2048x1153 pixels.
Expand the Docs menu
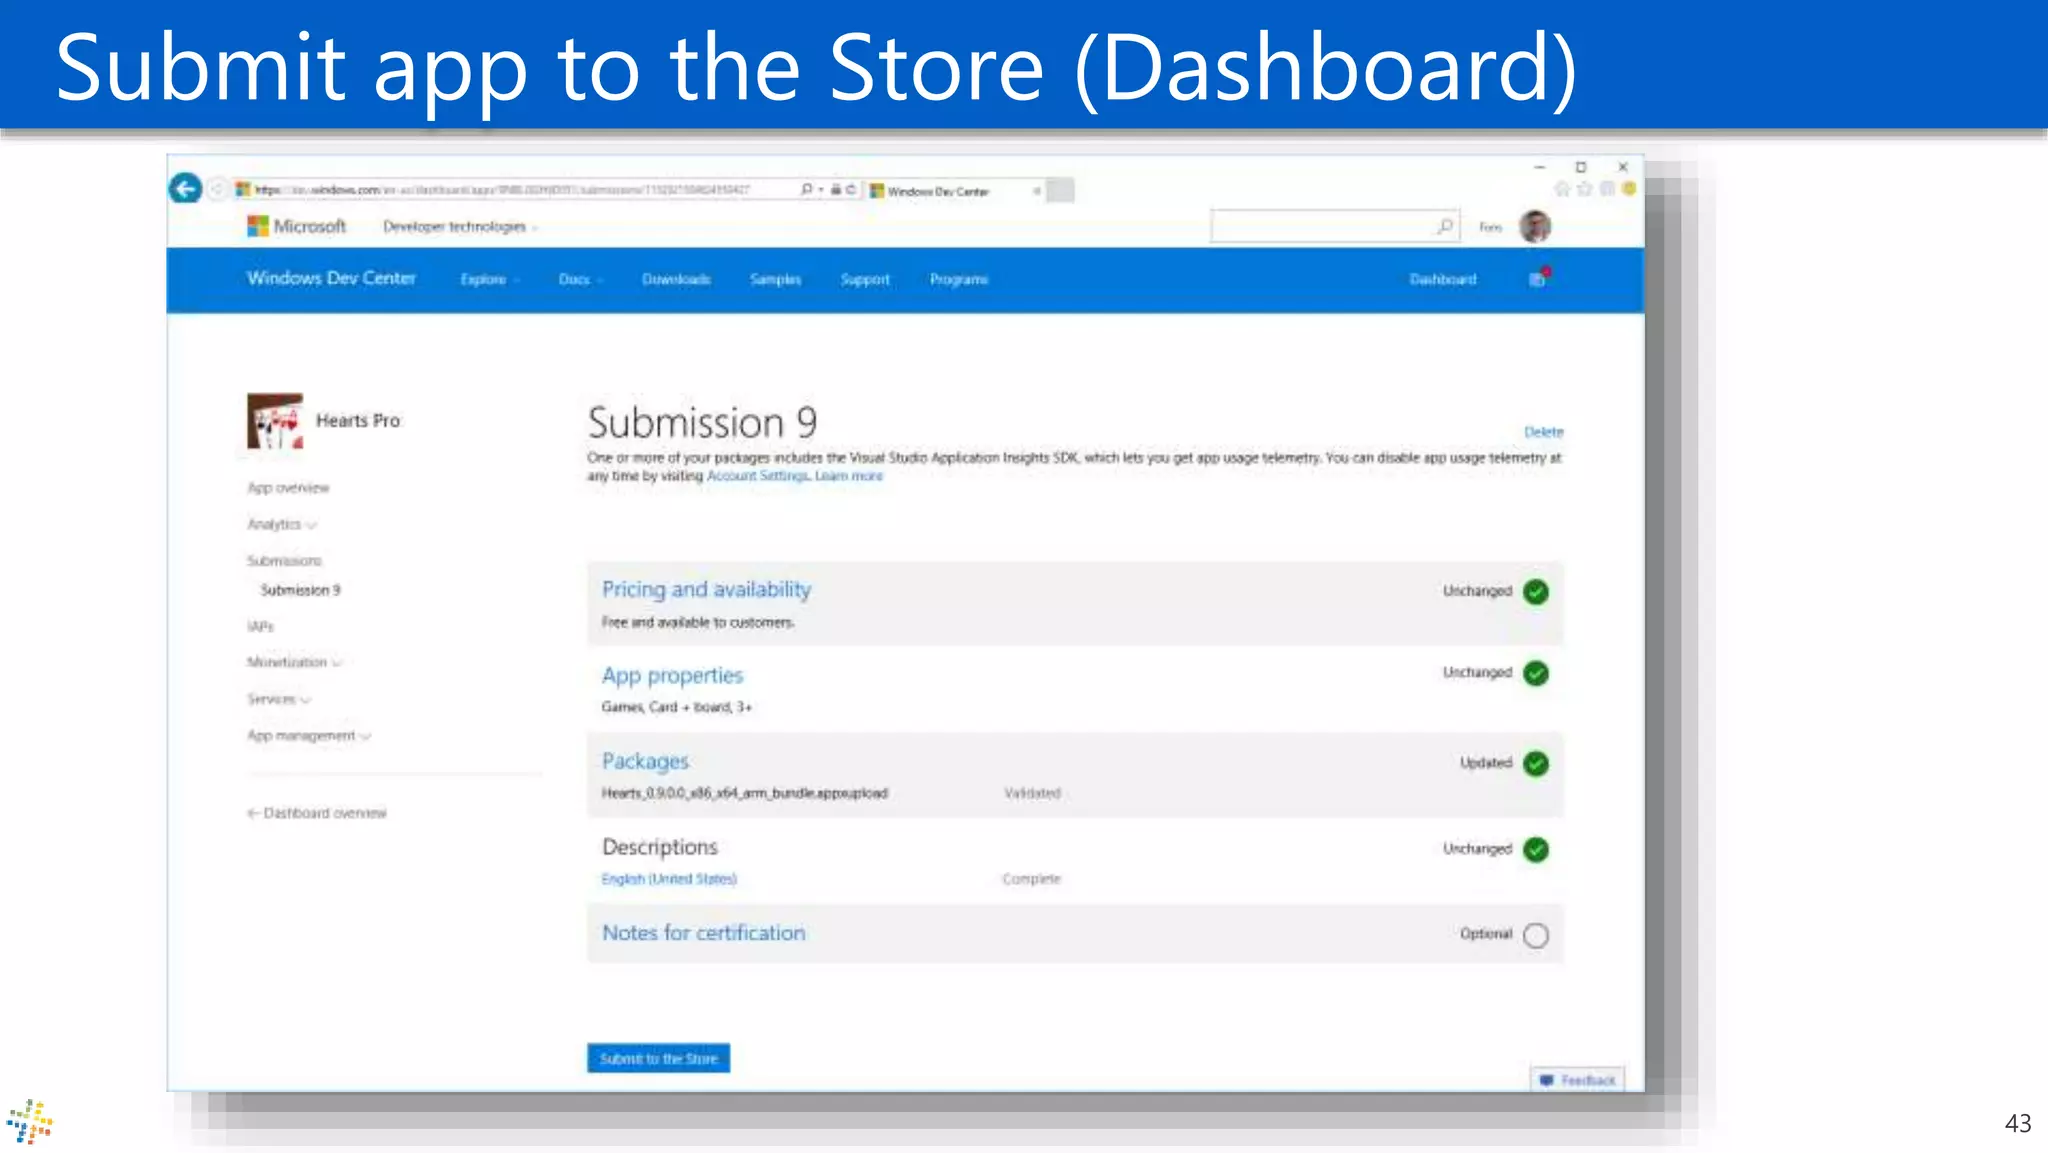(x=580, y=279)
